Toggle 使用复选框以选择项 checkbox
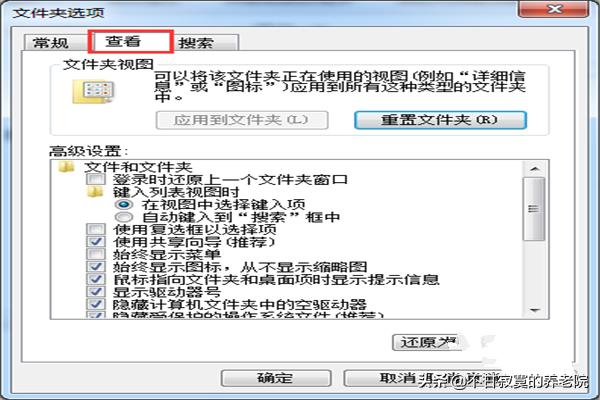The image size is (600, 400). 95,229
